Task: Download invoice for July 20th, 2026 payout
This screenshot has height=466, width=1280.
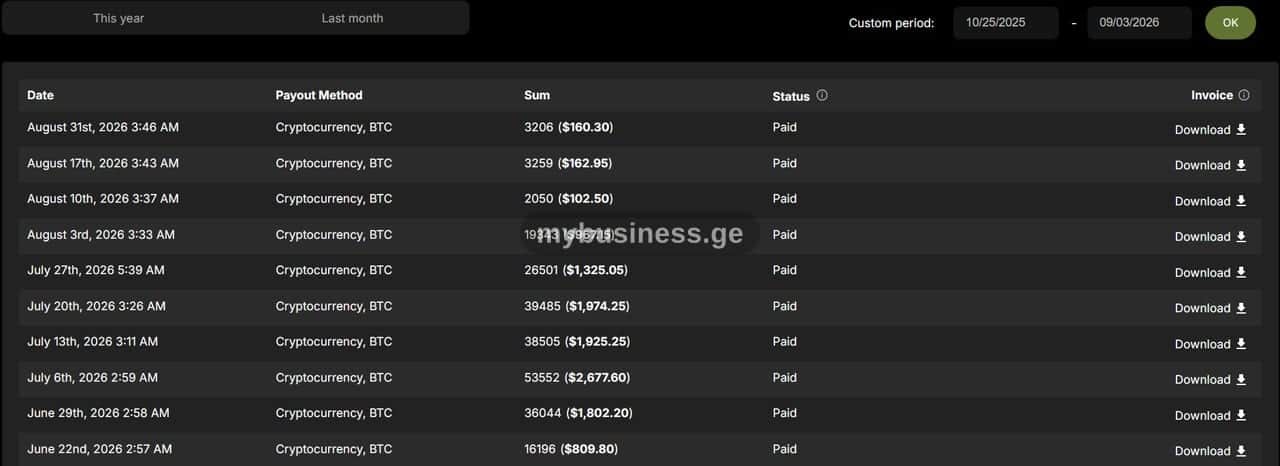Action: [x=1210, y=308]
